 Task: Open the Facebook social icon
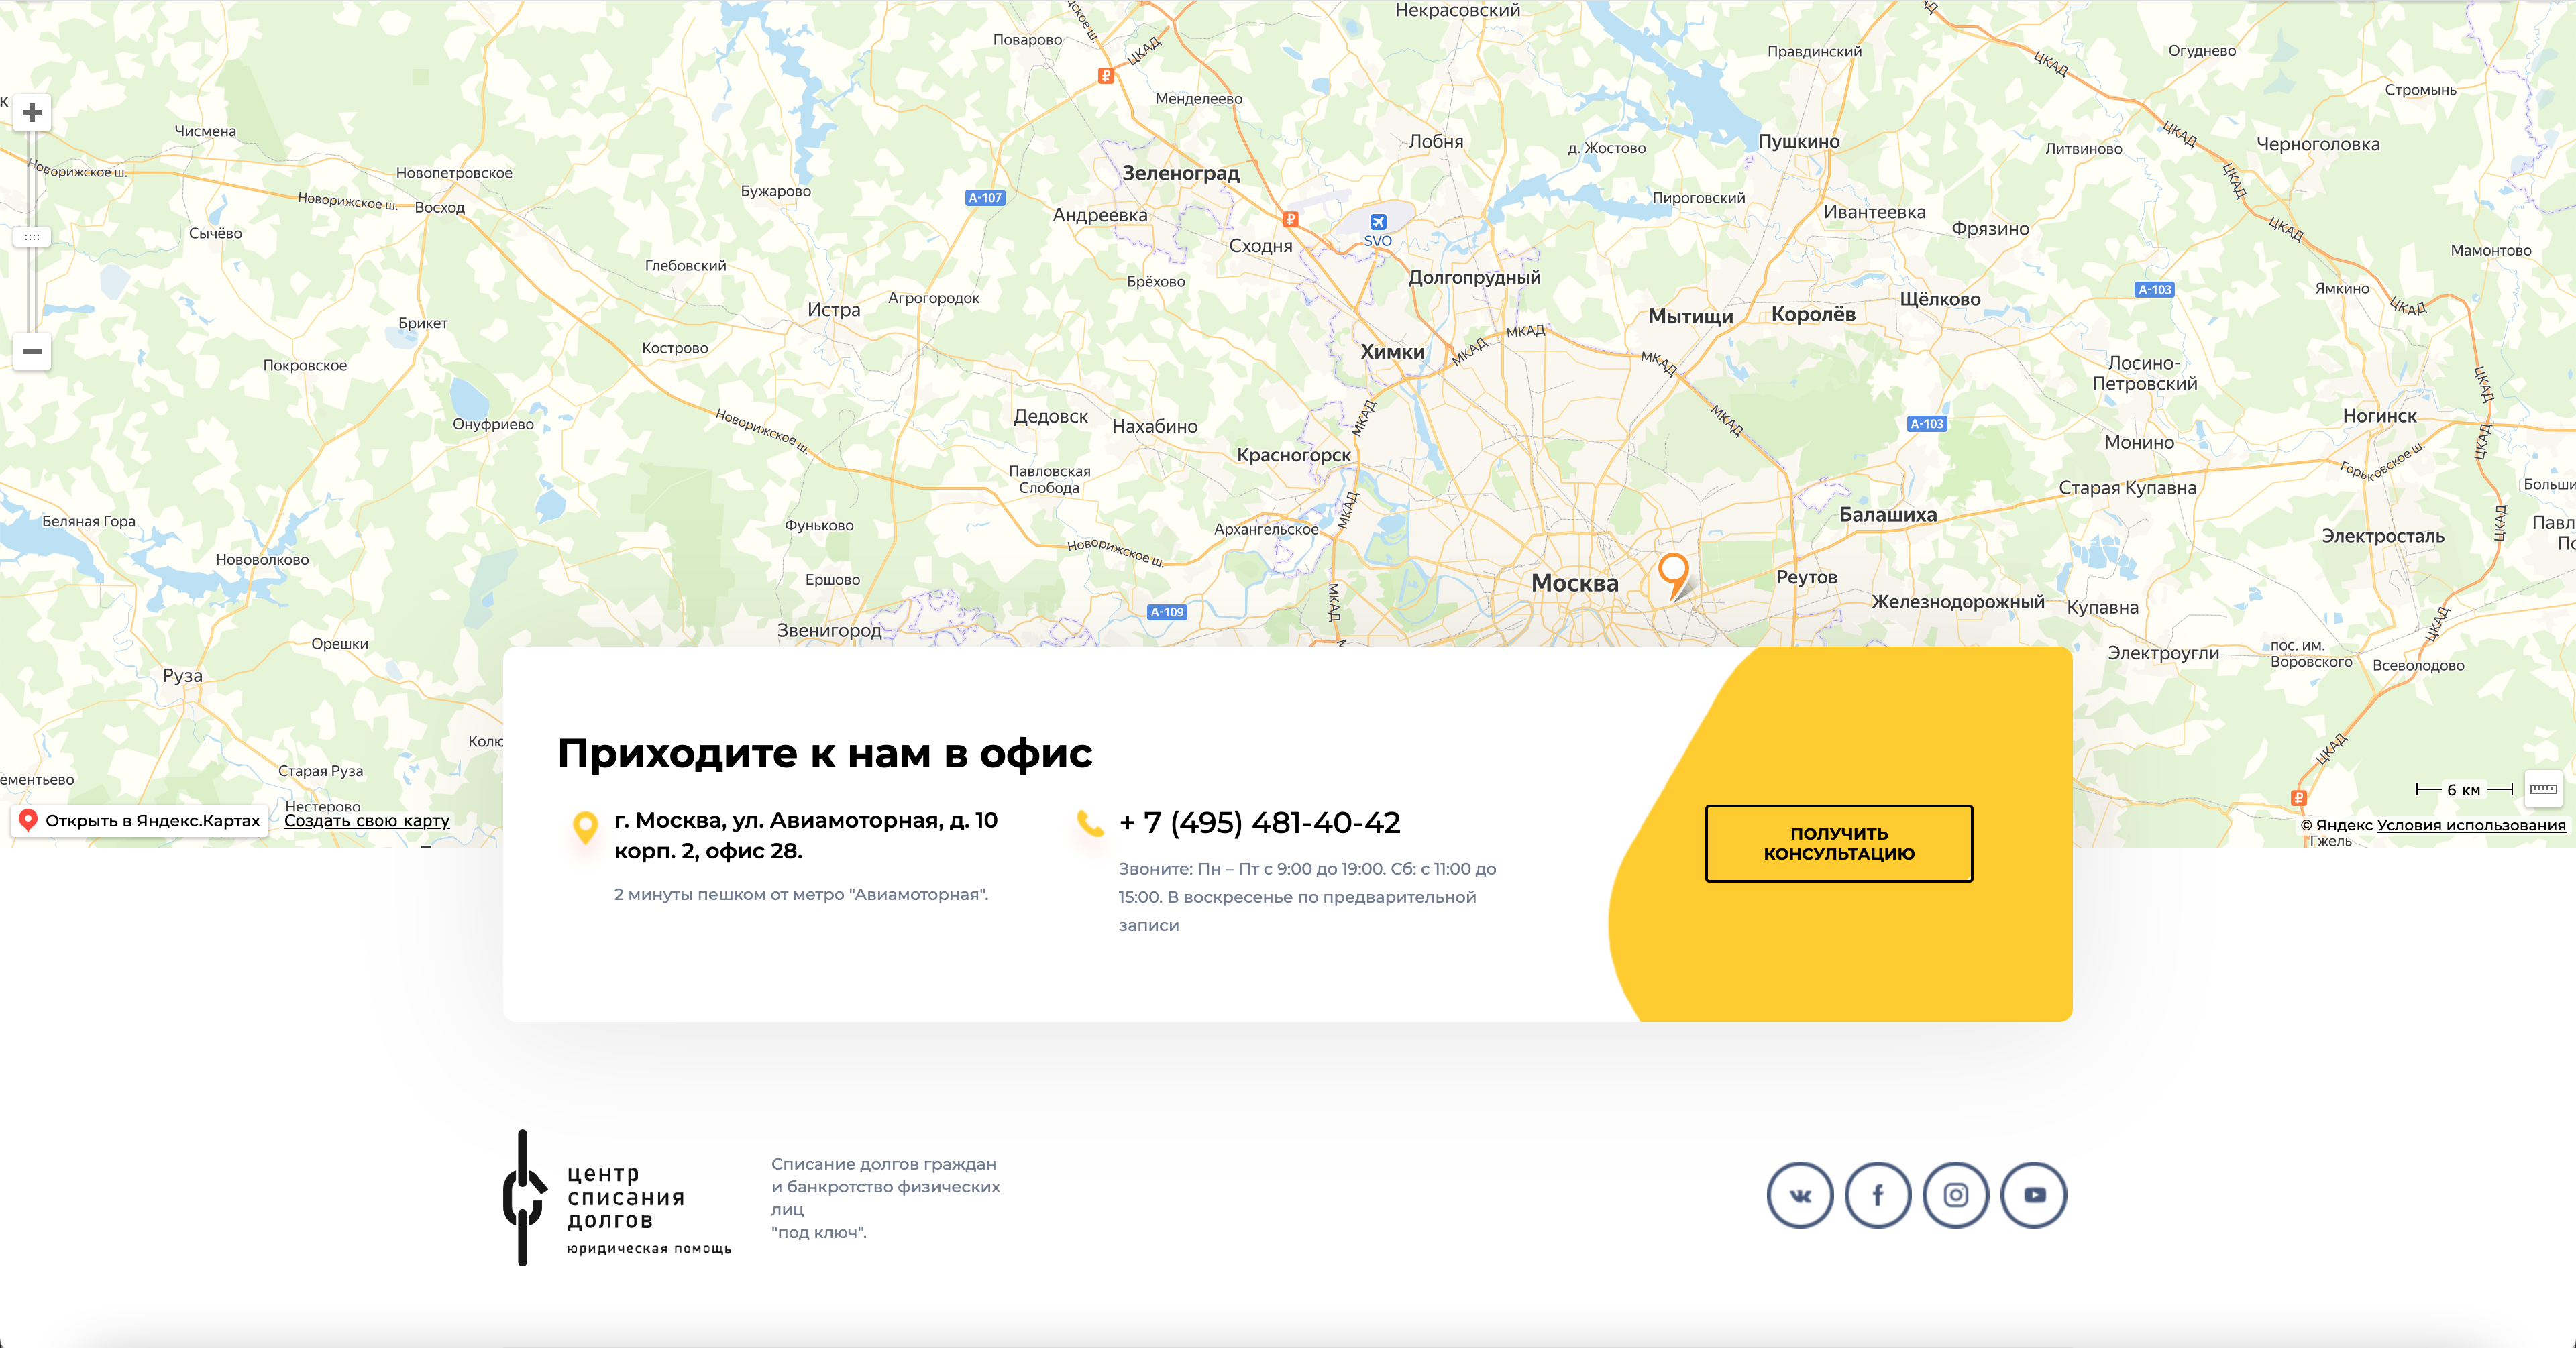click(1878, 1195)
